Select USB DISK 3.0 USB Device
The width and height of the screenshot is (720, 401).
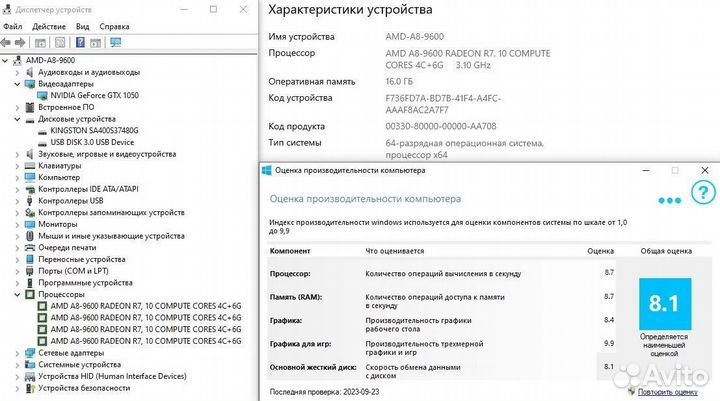pyautogui.click(x=92, y=142)
